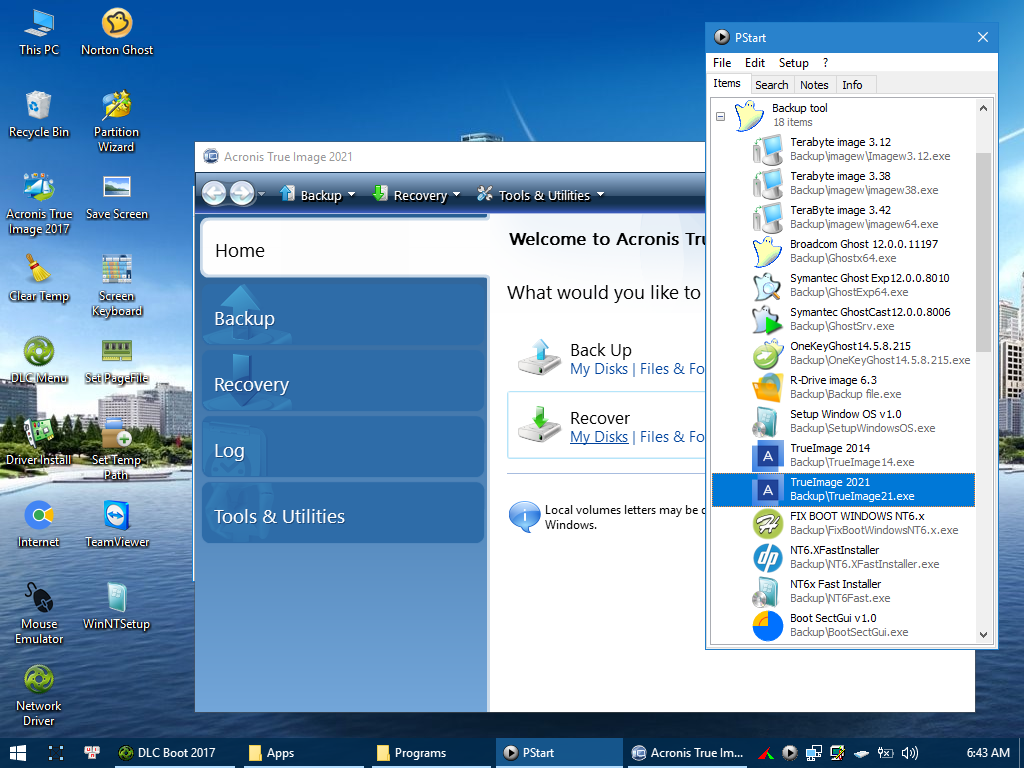Open the PStart Edit menu
The width and height of the screenshot is (1024, 768).
pos(754,63)
